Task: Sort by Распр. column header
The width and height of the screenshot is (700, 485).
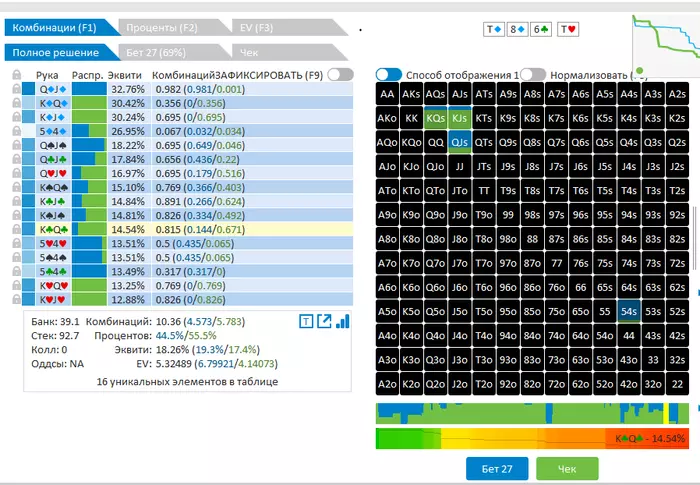Action: (x=88, y=75)
